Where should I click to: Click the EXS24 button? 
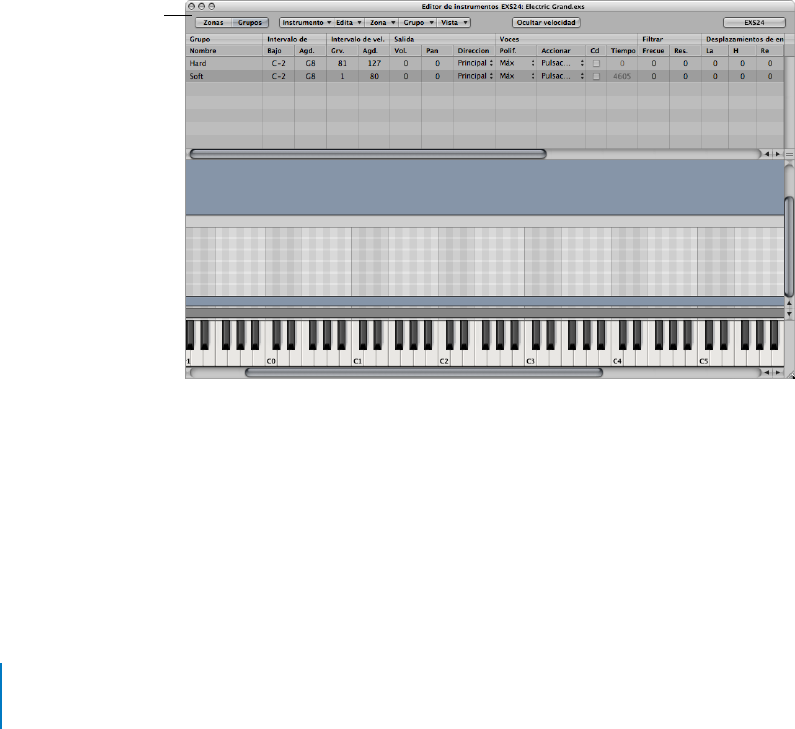tap(754, 23)
